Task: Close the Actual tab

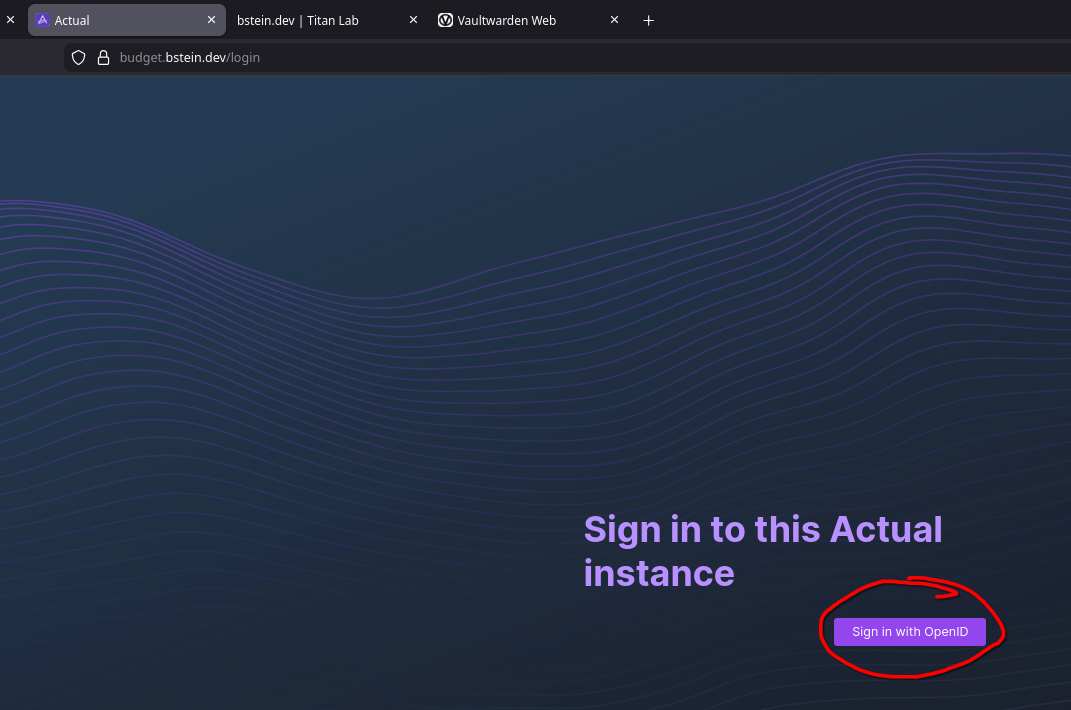Action: 211,20
